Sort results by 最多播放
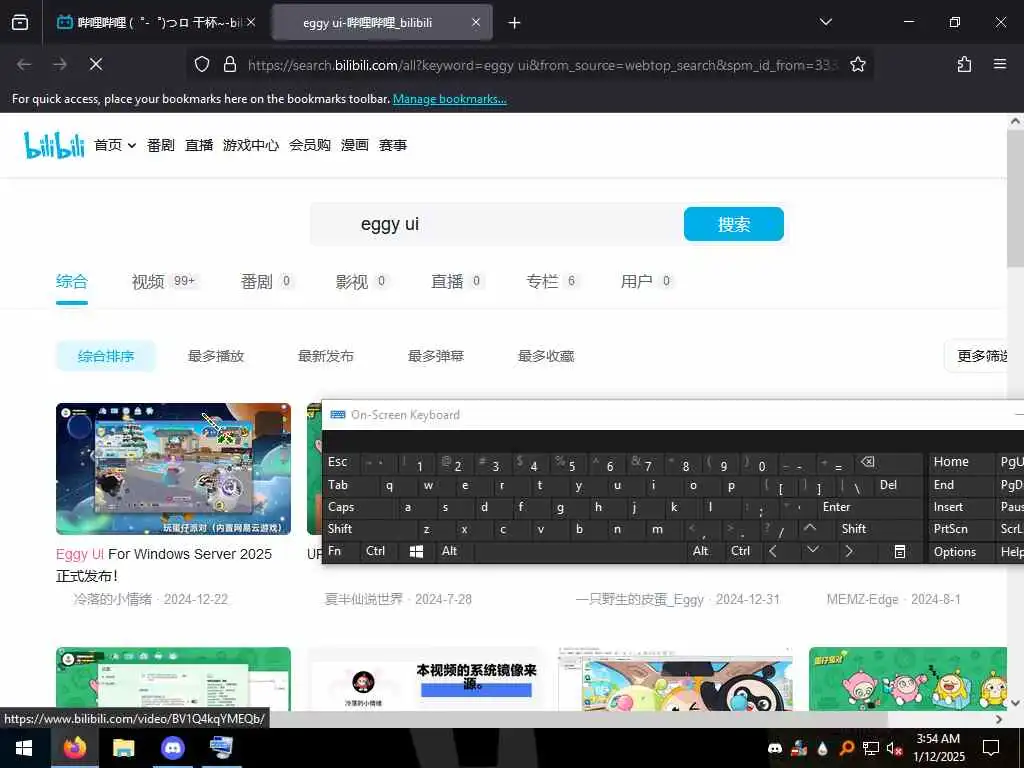1024x768 pixels. pos(216,356)
